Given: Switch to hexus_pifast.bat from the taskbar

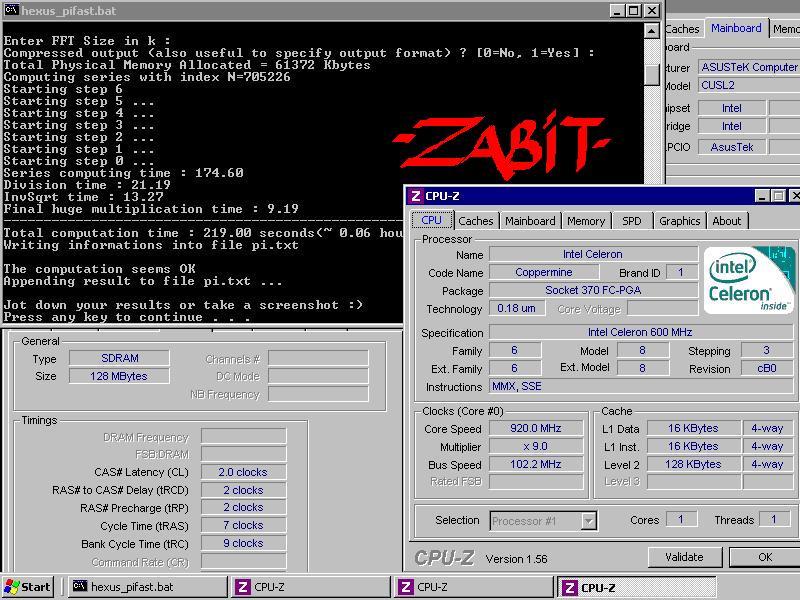Looking at the screenshot, I should click(x=147, y=587).
